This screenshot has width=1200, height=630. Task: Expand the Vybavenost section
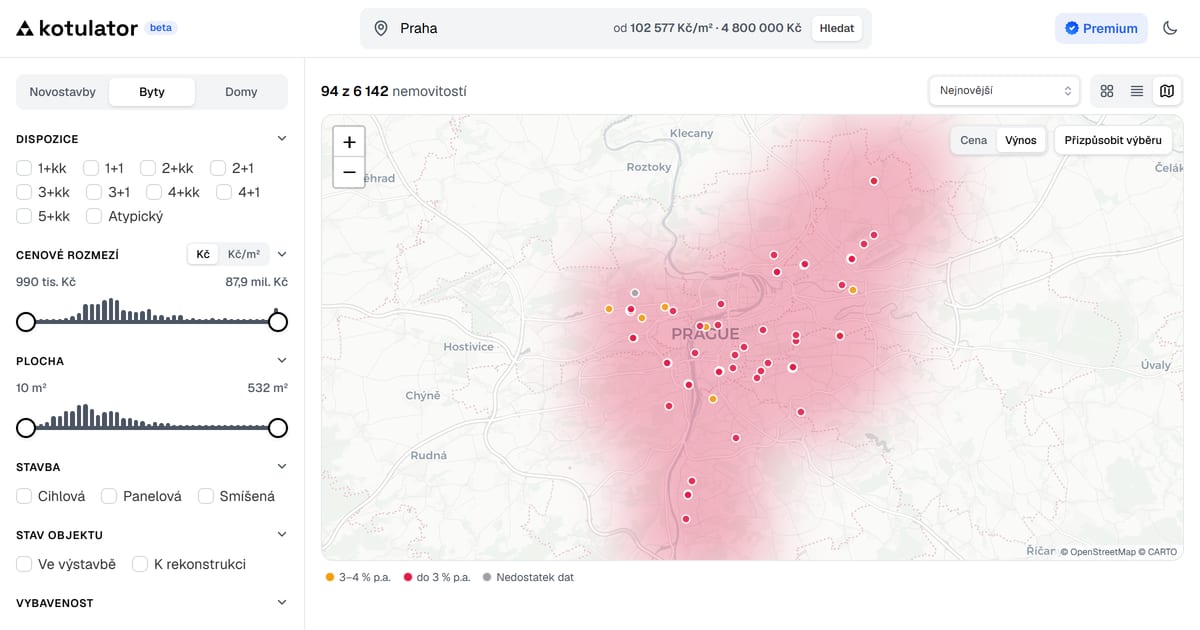282,603
